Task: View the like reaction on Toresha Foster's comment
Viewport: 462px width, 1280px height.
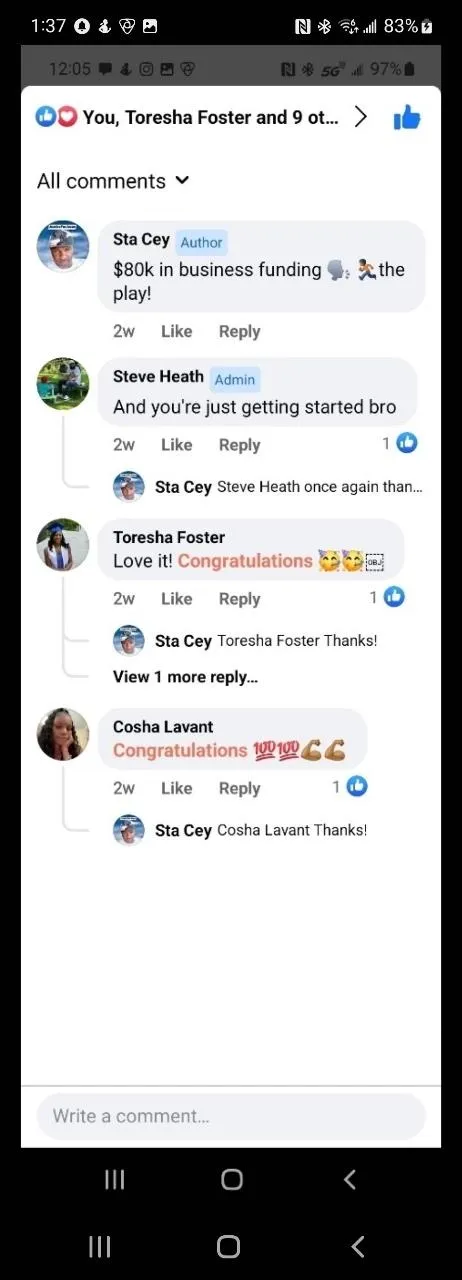Action: tap(387, 597)
